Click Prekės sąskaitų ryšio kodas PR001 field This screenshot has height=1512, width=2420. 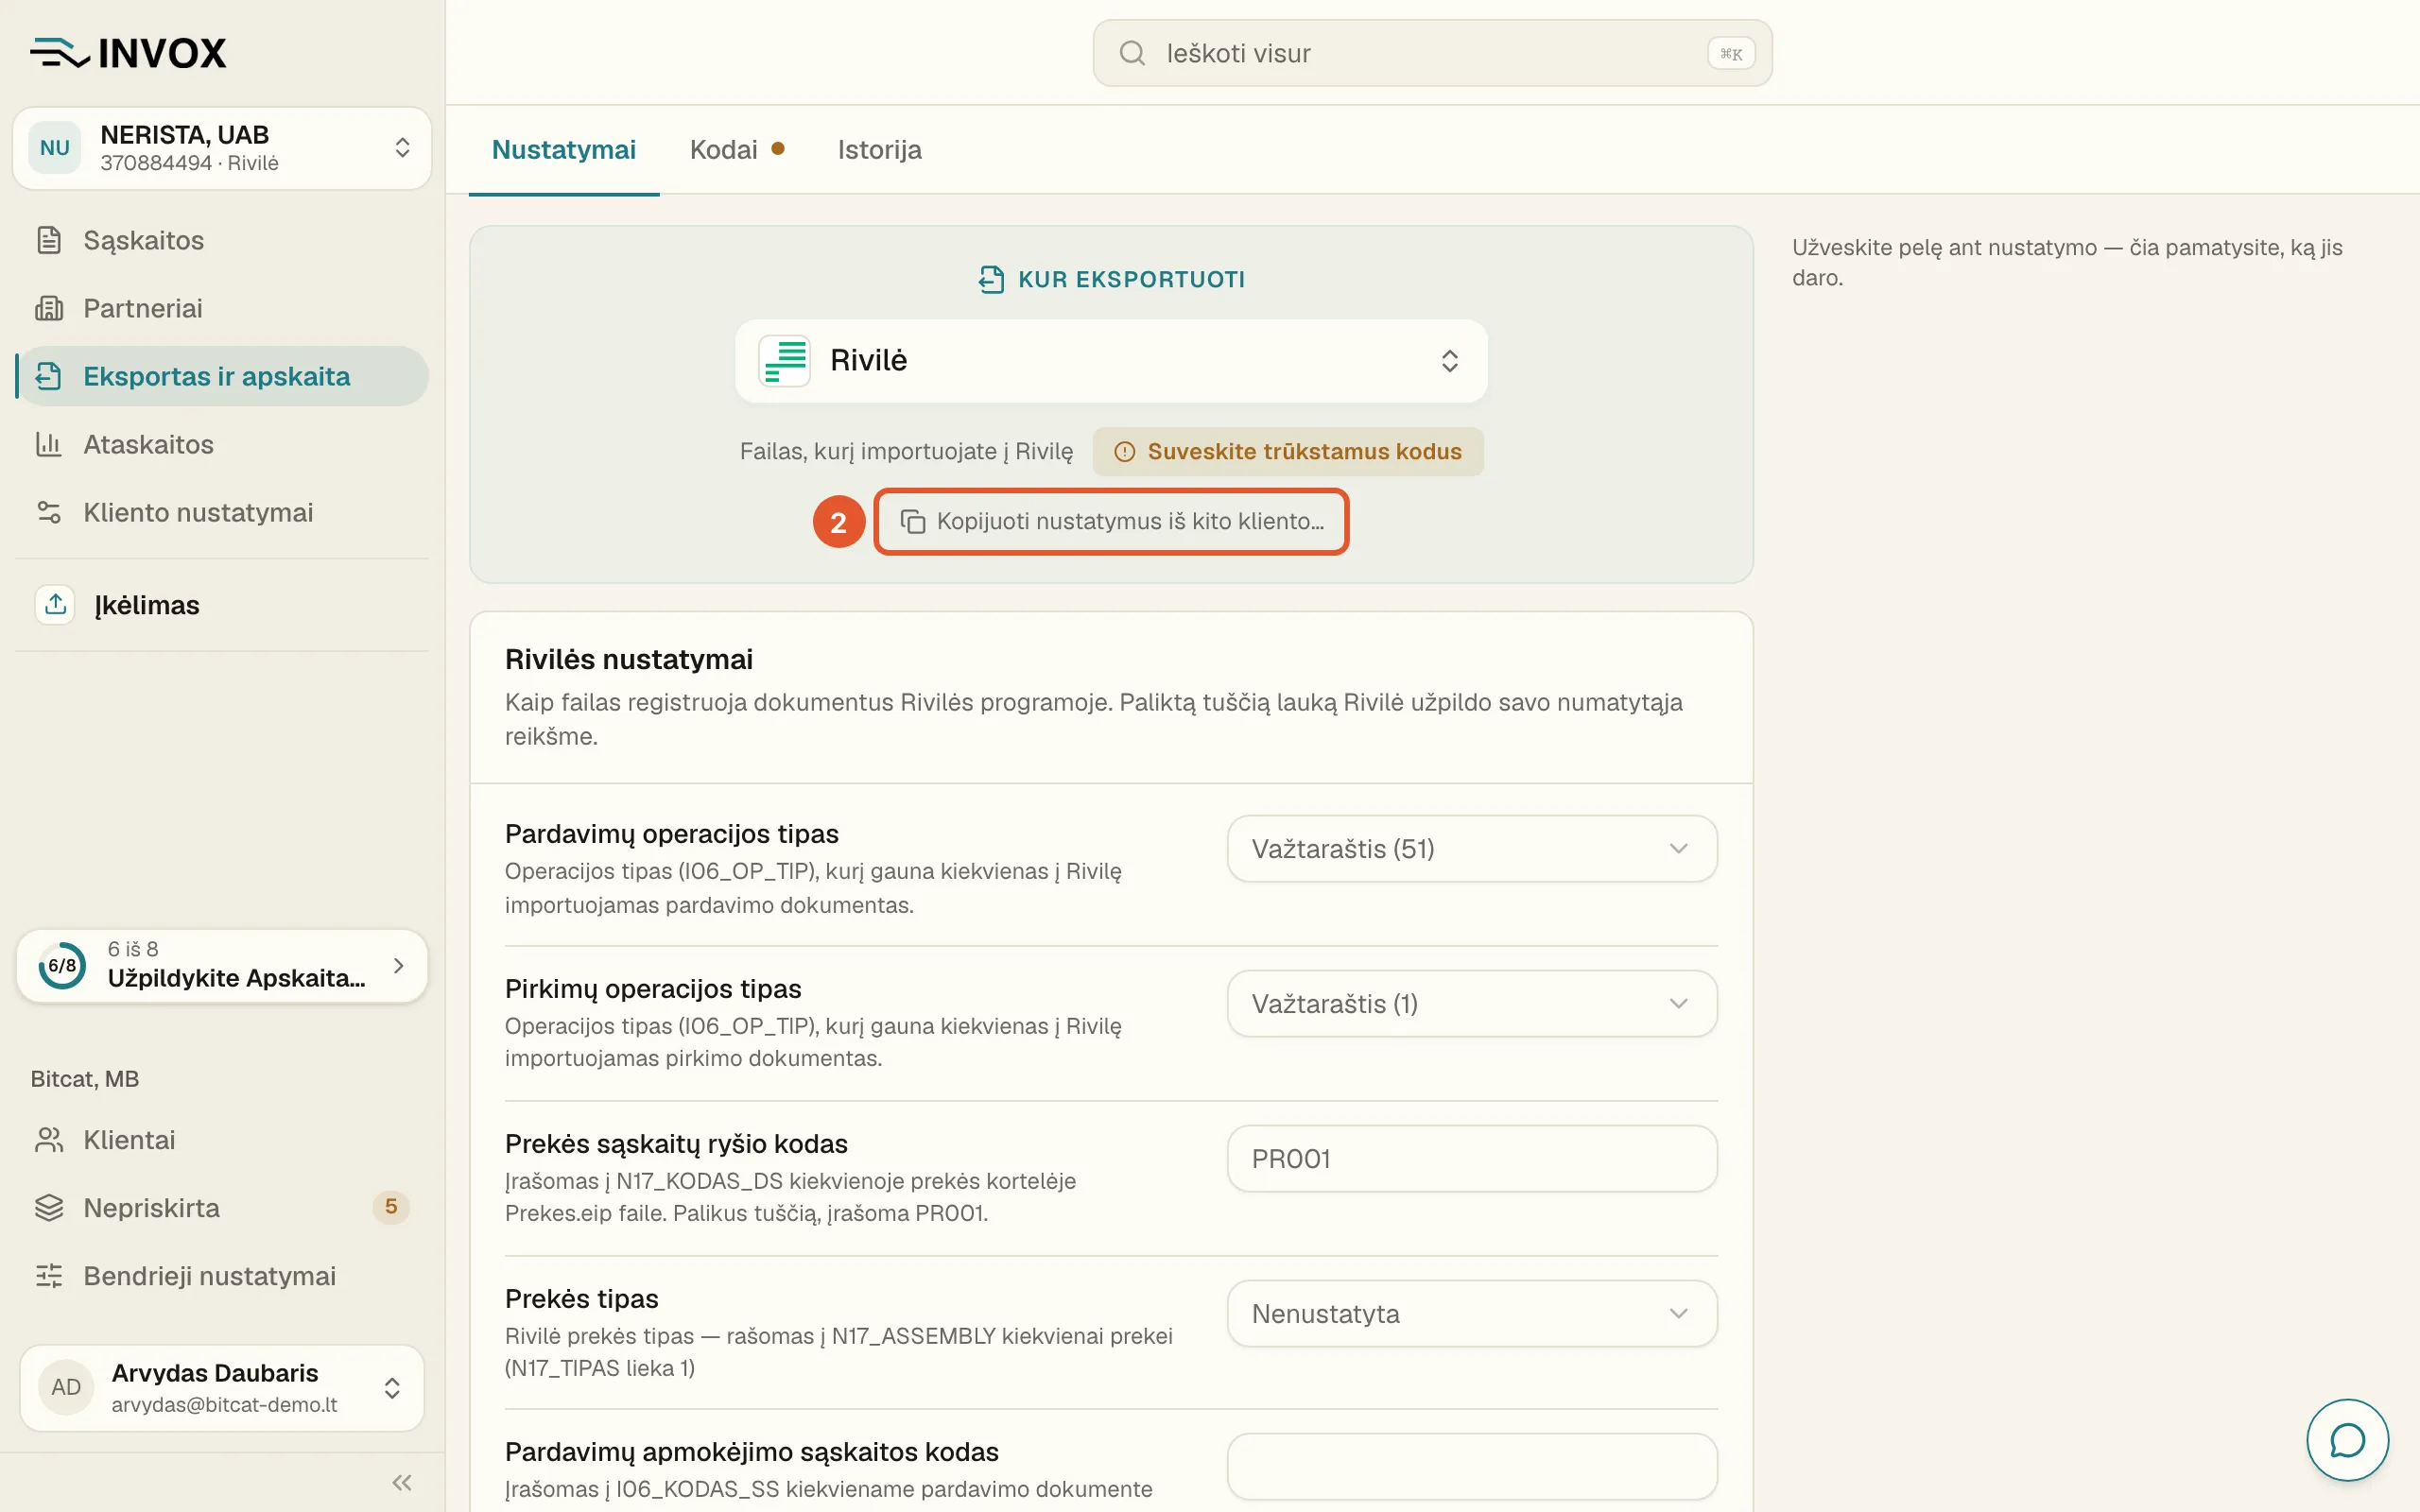[x=1472, y=1159]
